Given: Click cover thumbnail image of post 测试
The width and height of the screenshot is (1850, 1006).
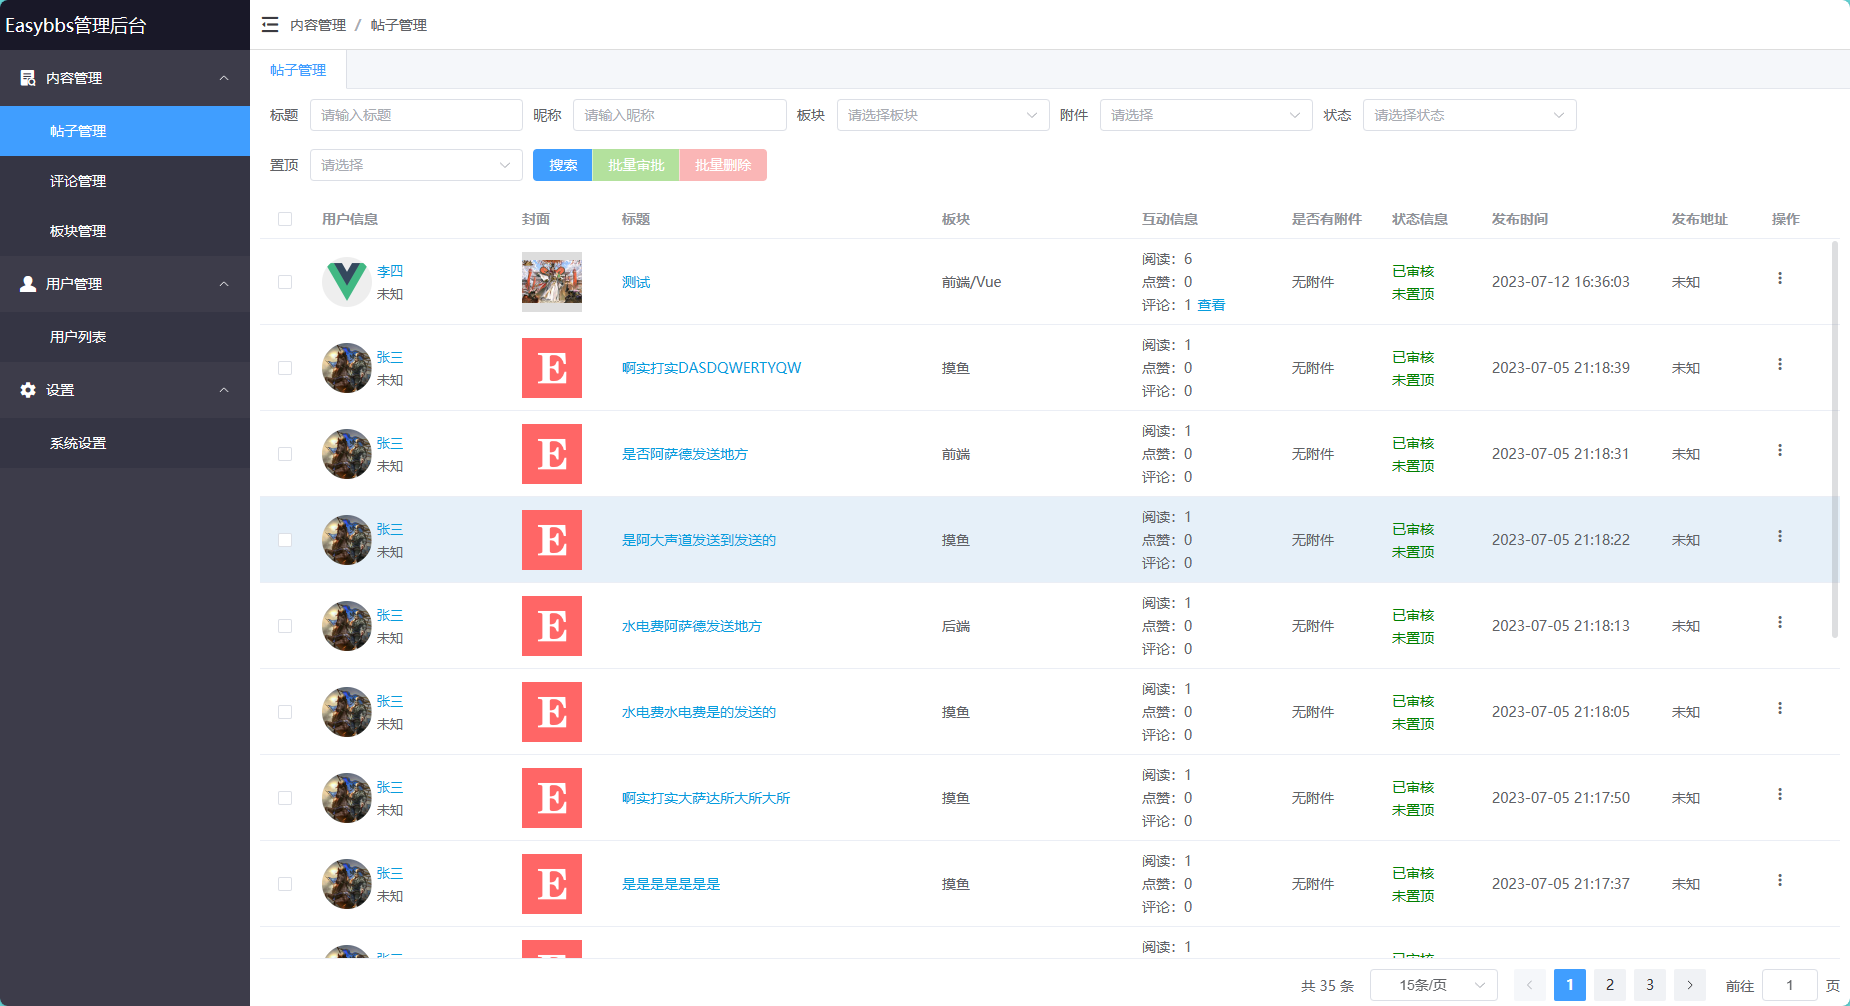Looking at the screenshot, I should (x=552, y=282).
